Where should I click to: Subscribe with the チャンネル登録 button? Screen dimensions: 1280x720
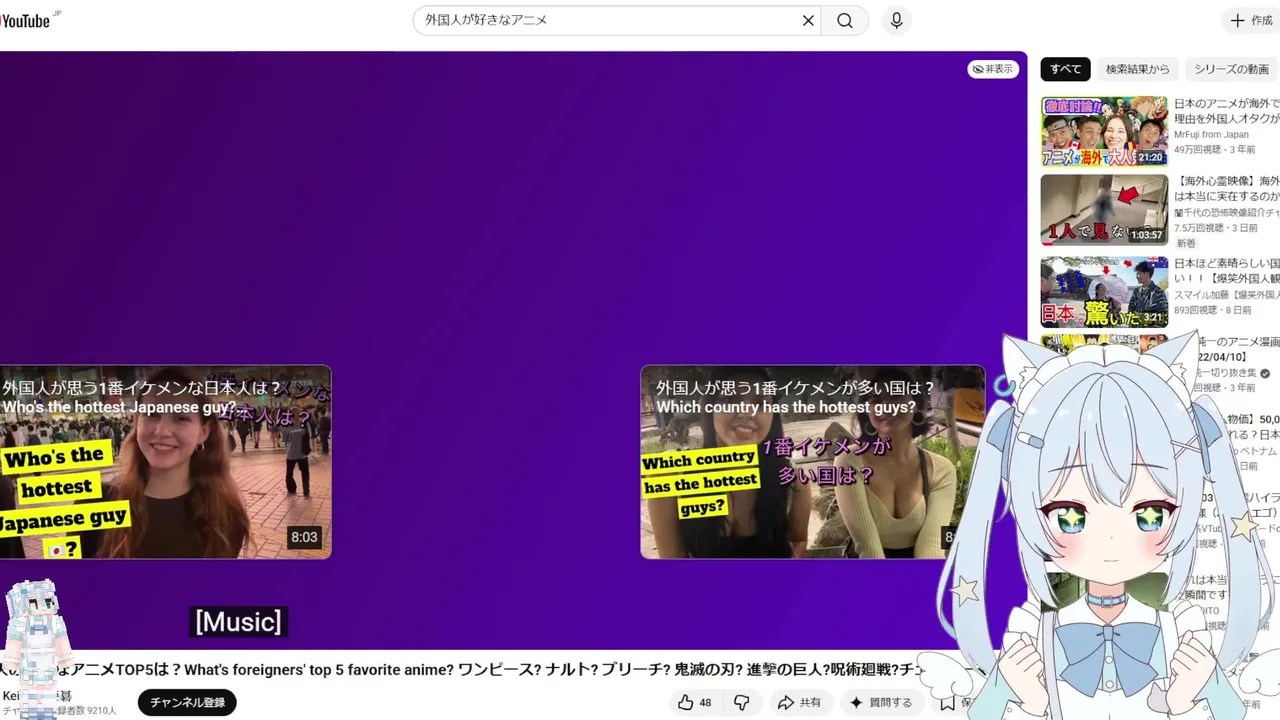click(187, 703)
